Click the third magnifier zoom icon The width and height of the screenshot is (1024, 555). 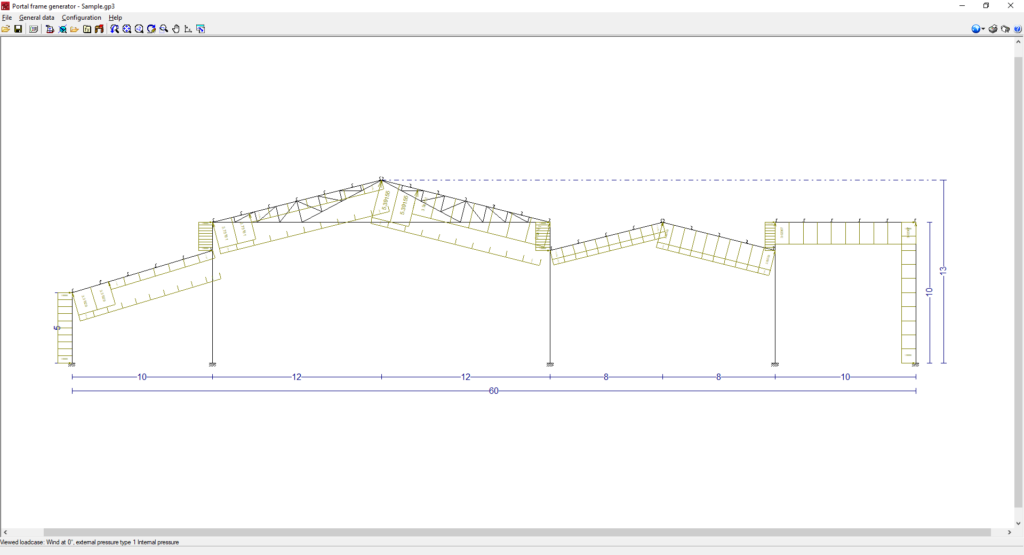click(x=139, y=29)
